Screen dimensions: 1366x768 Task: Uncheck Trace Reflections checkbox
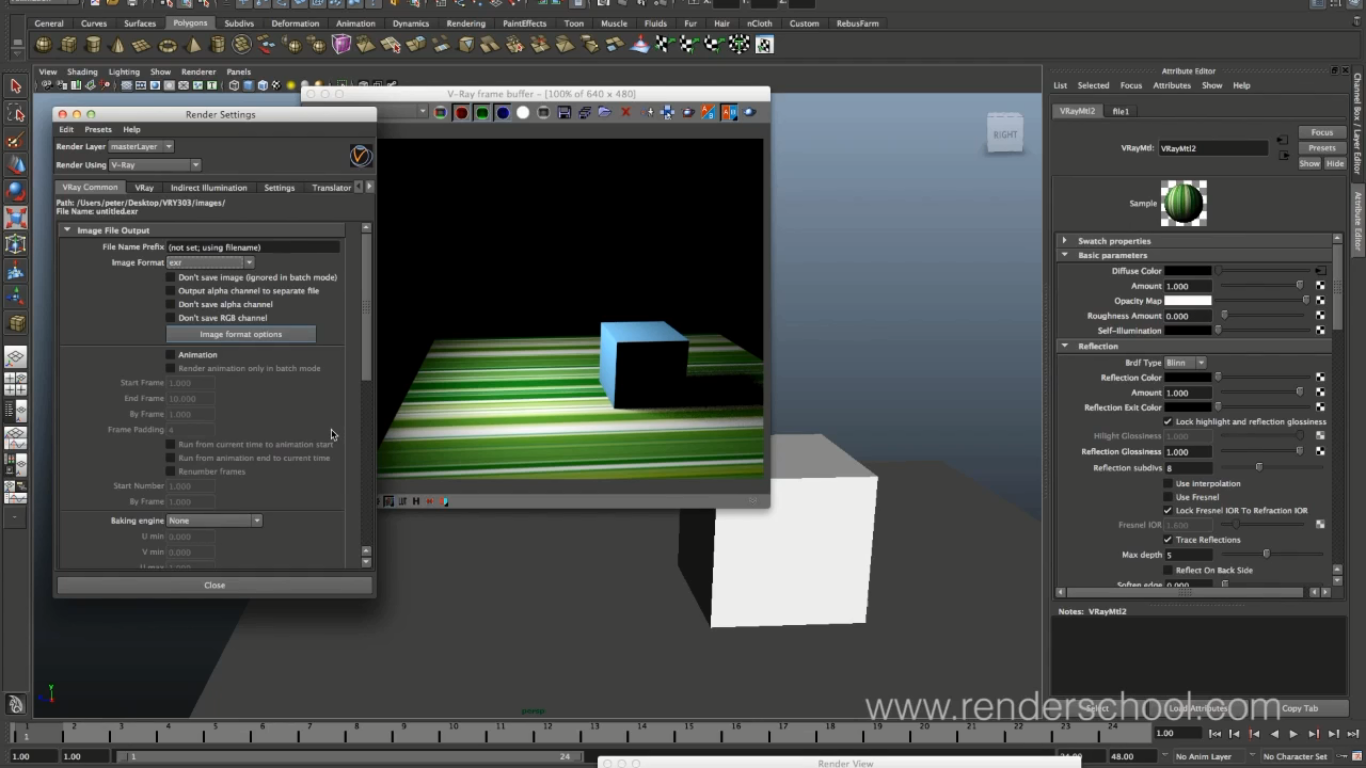[x=1168, y=540]
